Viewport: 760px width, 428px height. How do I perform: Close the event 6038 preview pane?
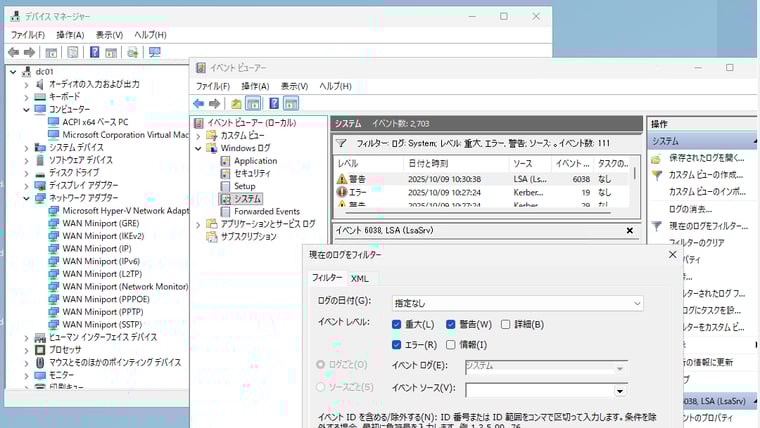(629, 230)
